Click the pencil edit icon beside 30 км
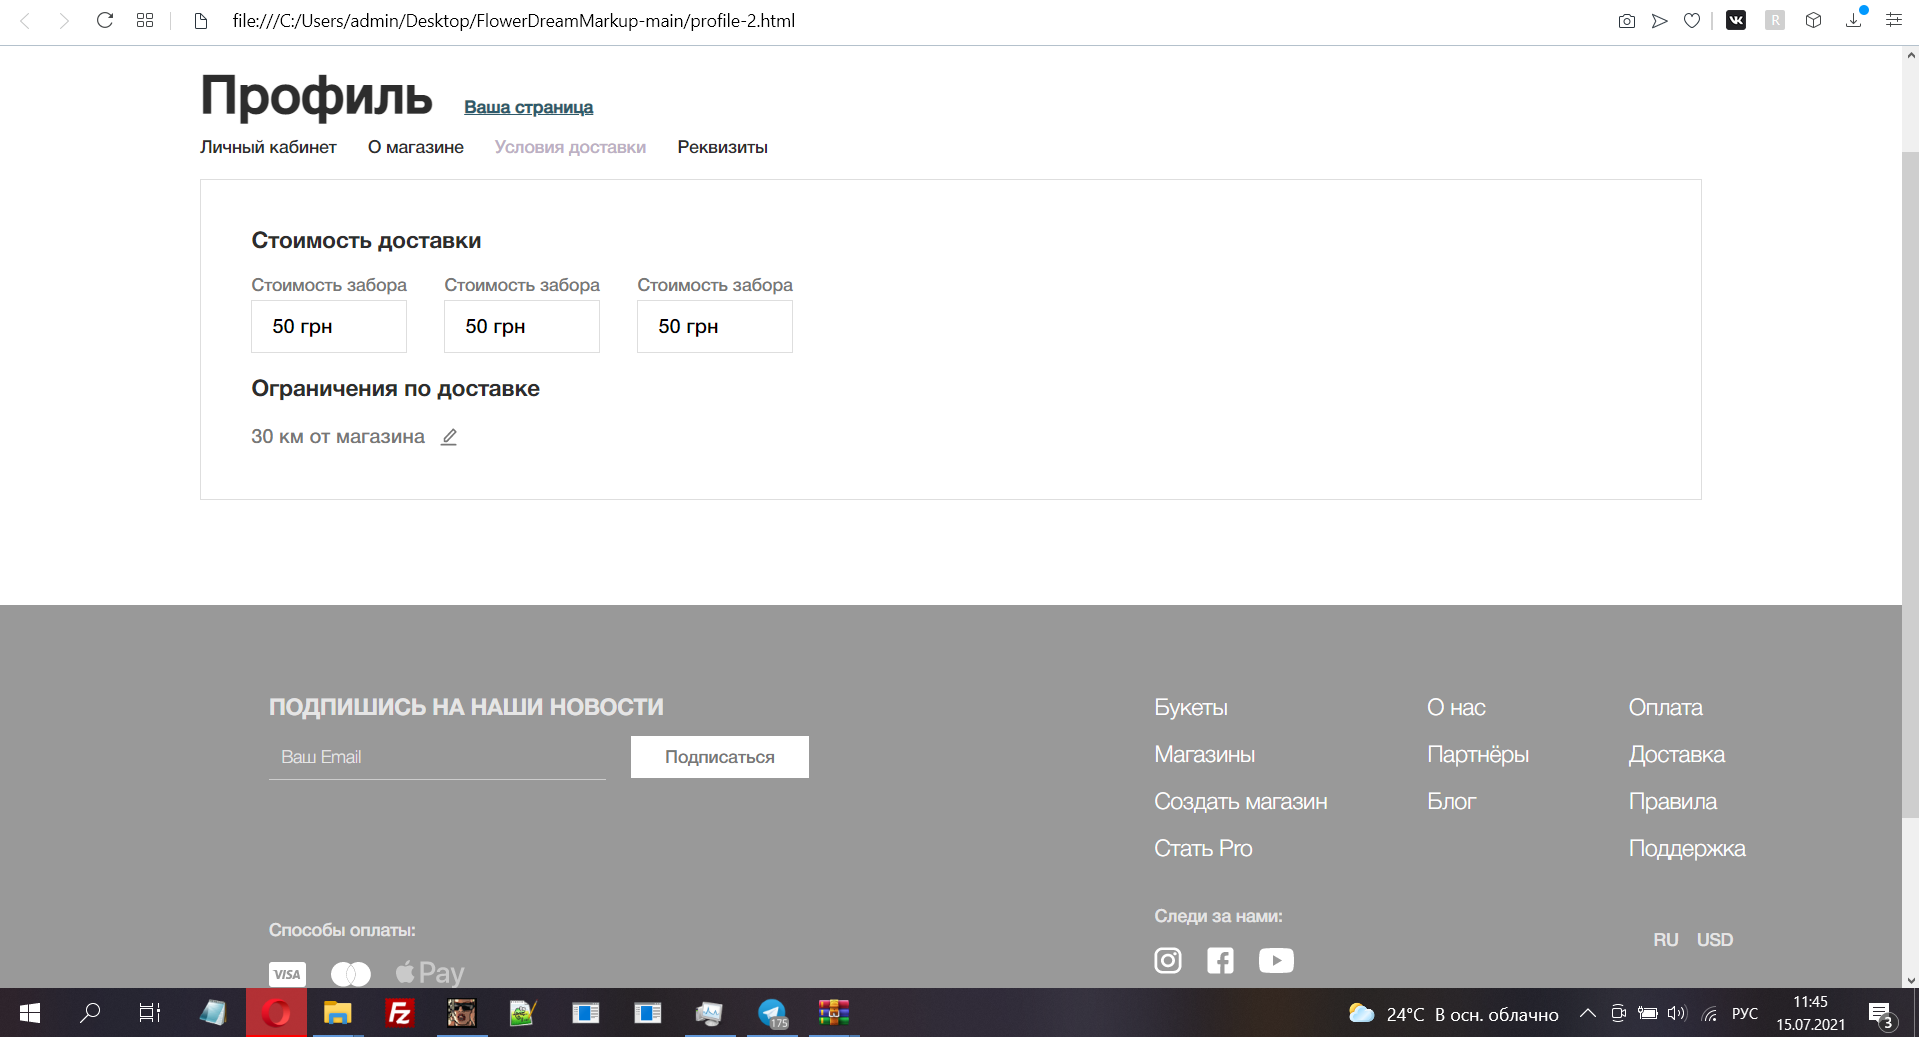The height and width of the screenshot is (1037, 1919). pos(449,437)
